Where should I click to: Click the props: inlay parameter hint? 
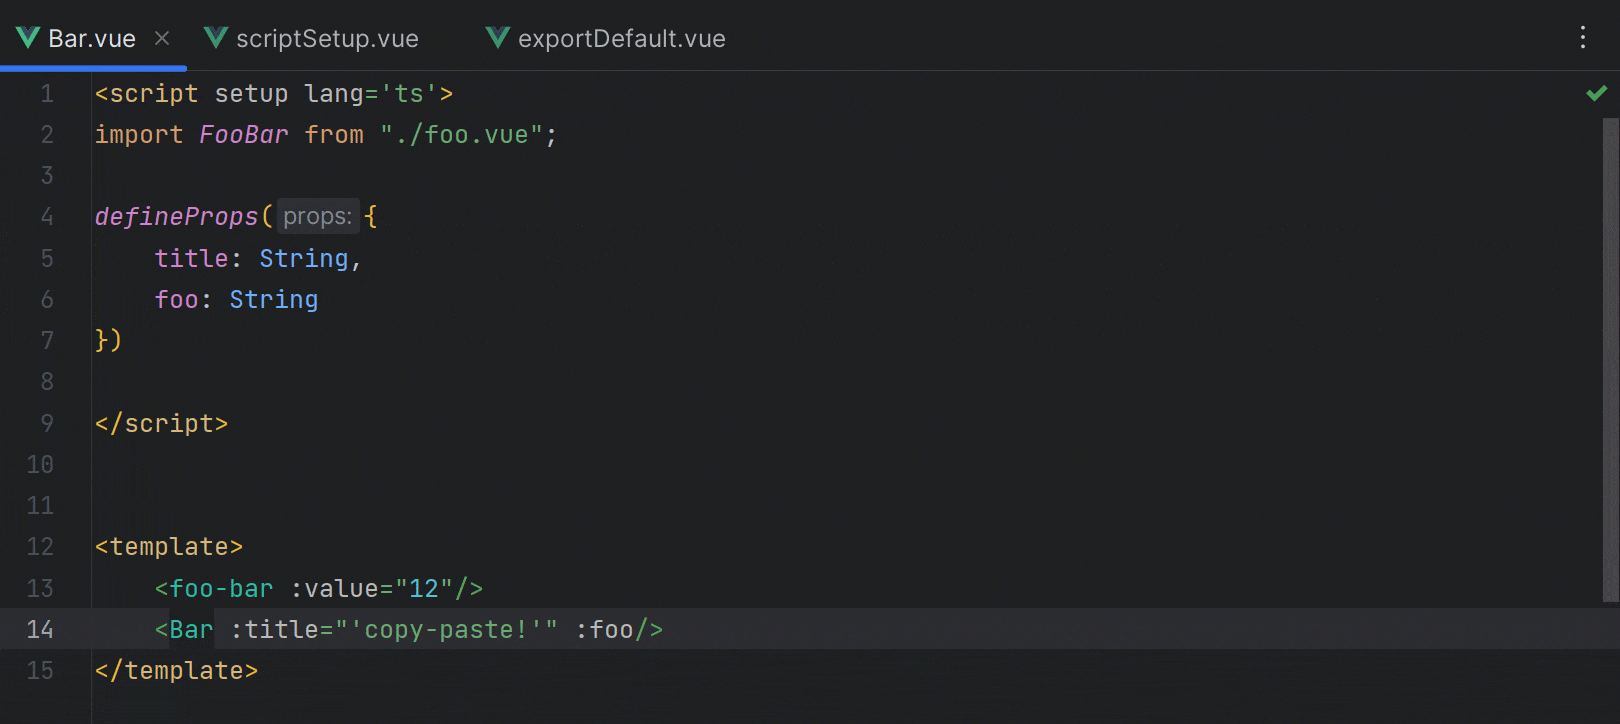[317, 216]
